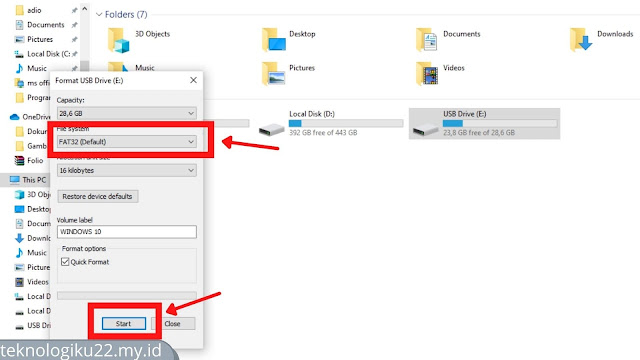
Task: Click Start to format the drive
Action: tap(124, 324)
